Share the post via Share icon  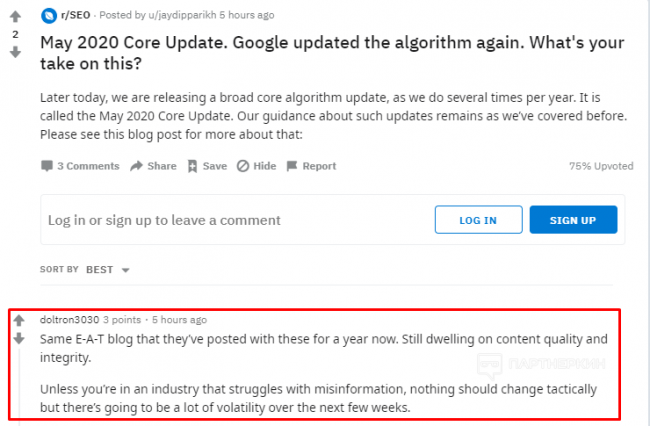(137, 166)
